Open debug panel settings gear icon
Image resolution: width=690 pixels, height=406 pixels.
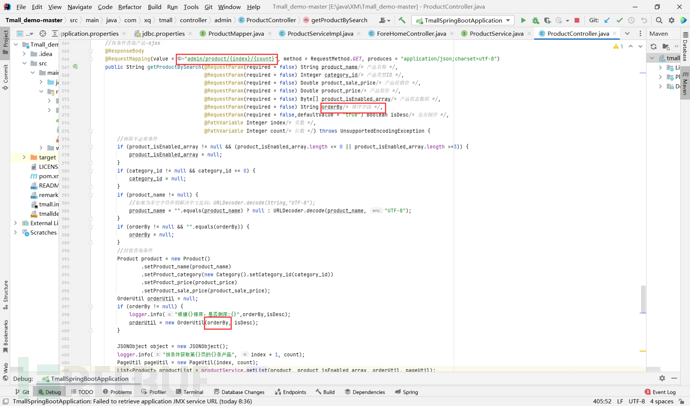pyautogui.click(x=662, y=379)
